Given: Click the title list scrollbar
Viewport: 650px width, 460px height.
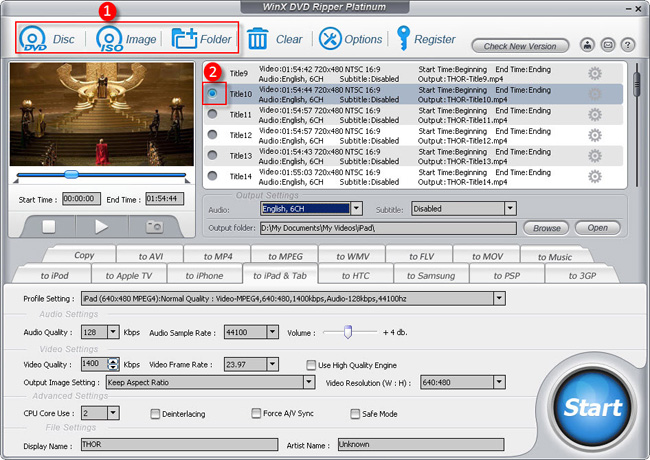Looking at the screenshot, I should [637, 84].
